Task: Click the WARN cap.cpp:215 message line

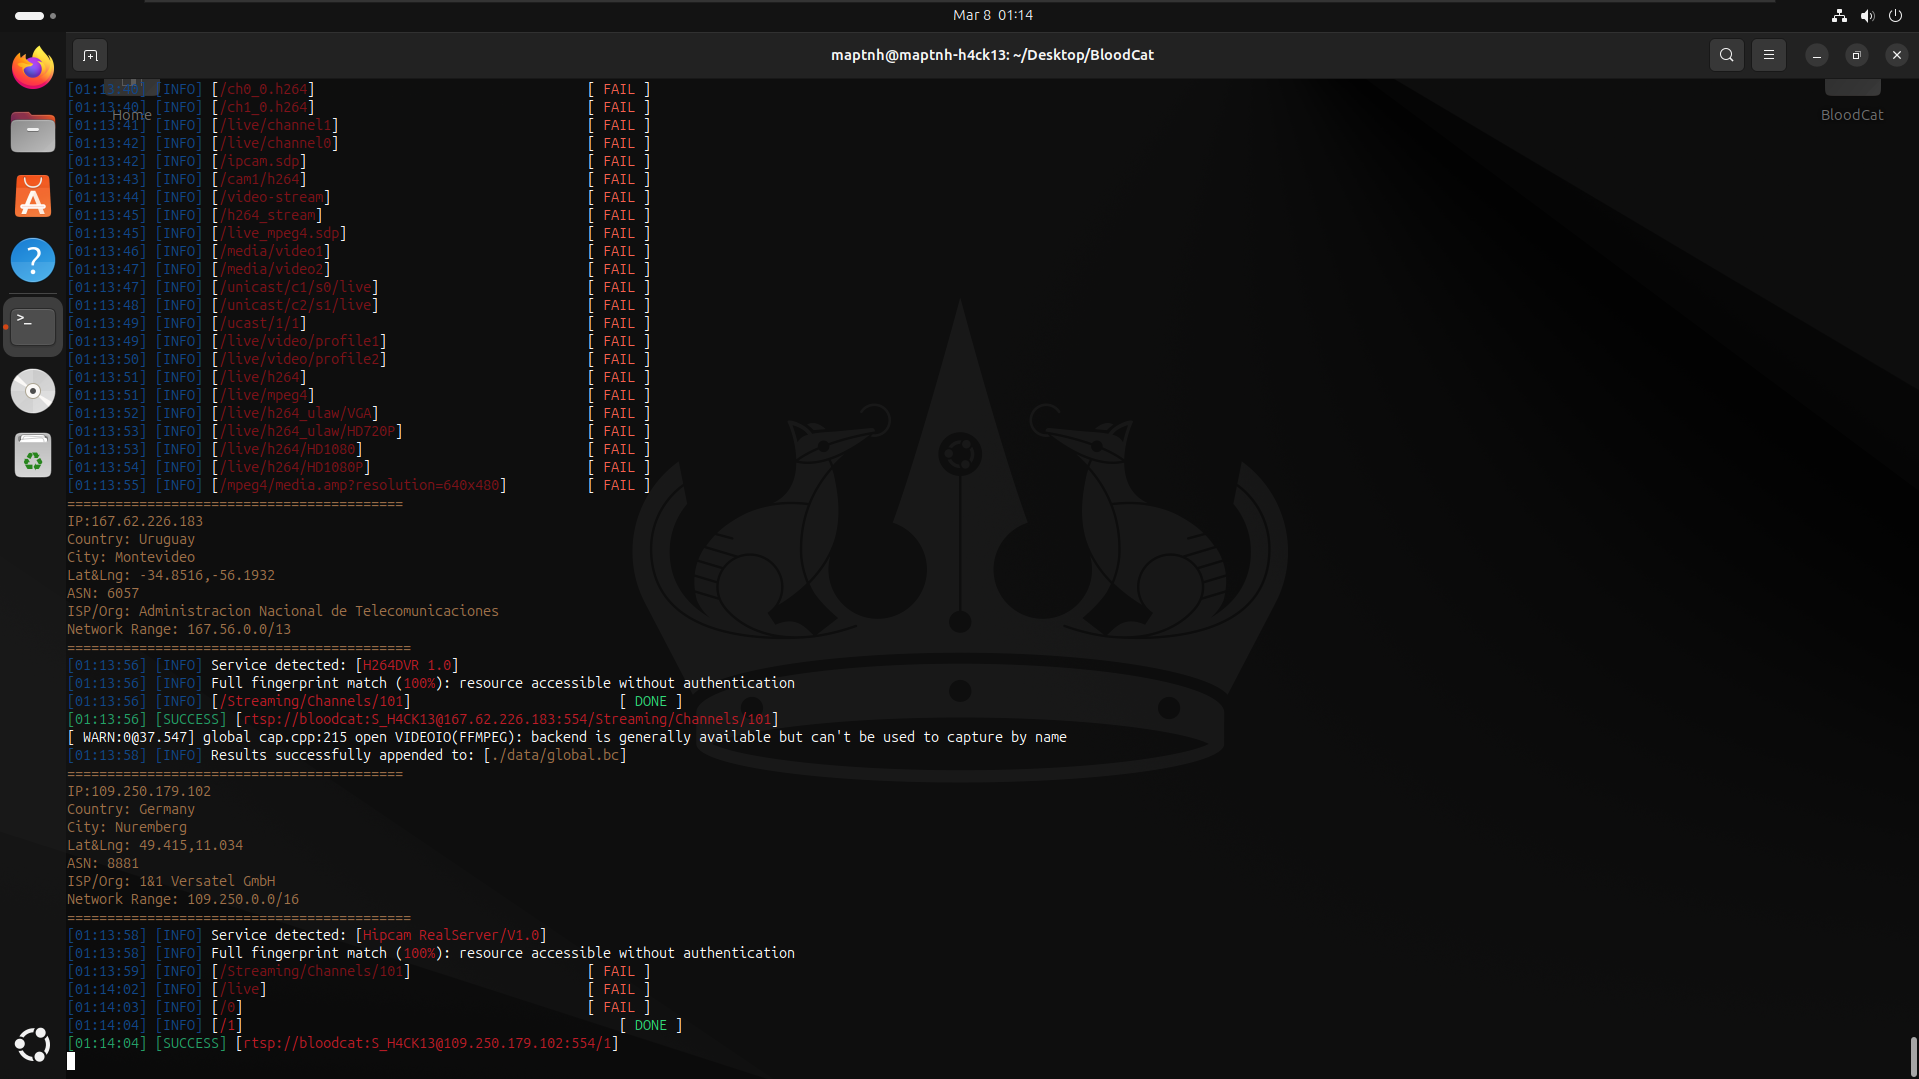Action: (x=567, y=737)
